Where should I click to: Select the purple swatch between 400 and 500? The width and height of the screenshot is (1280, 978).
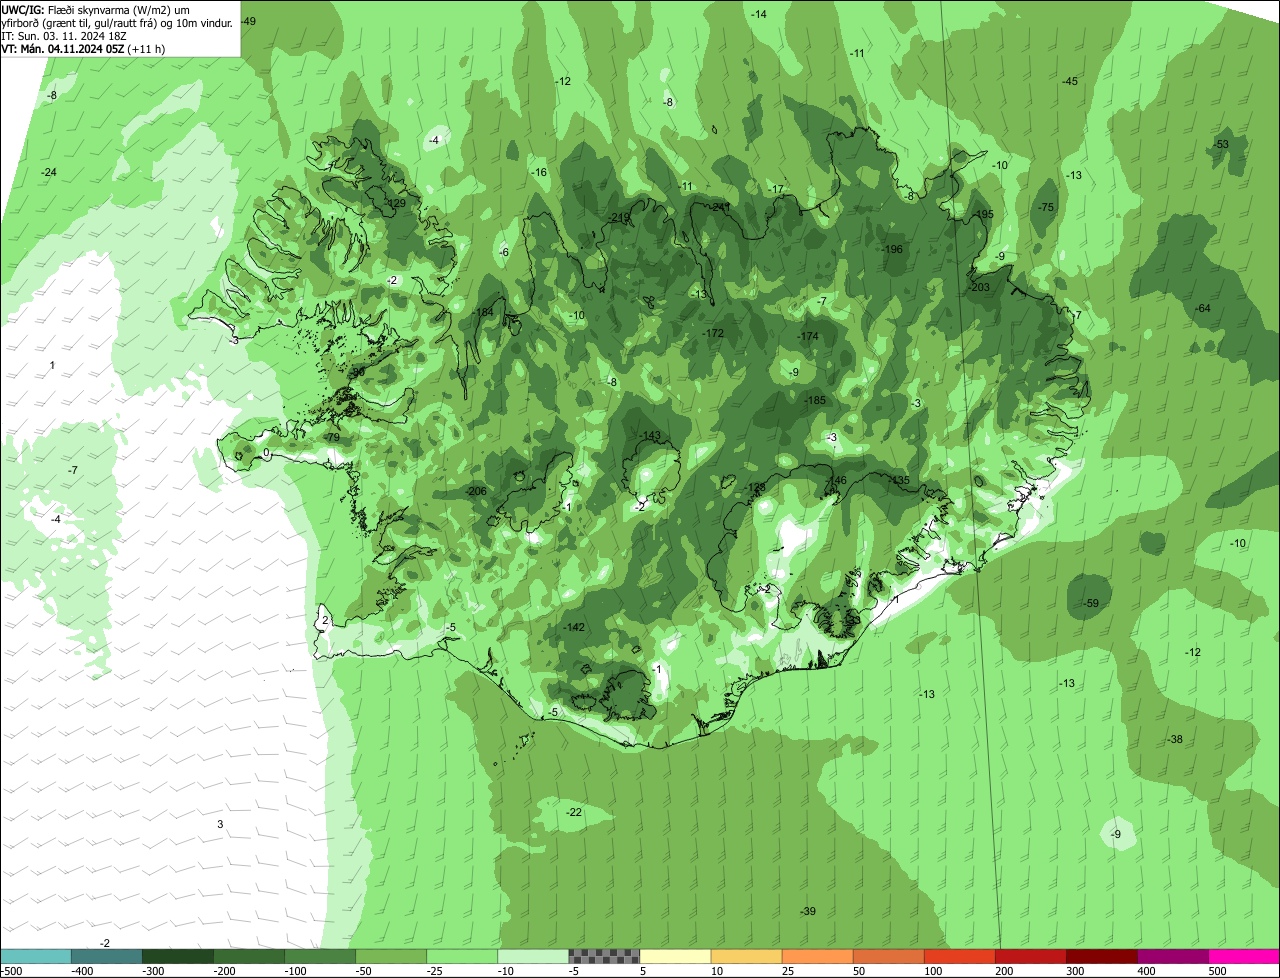tap(1172, 956)
